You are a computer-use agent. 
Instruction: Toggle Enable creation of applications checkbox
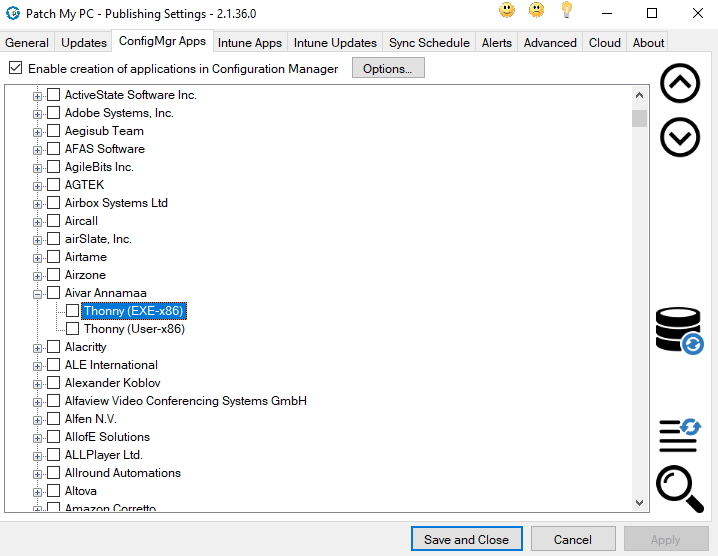15,69
